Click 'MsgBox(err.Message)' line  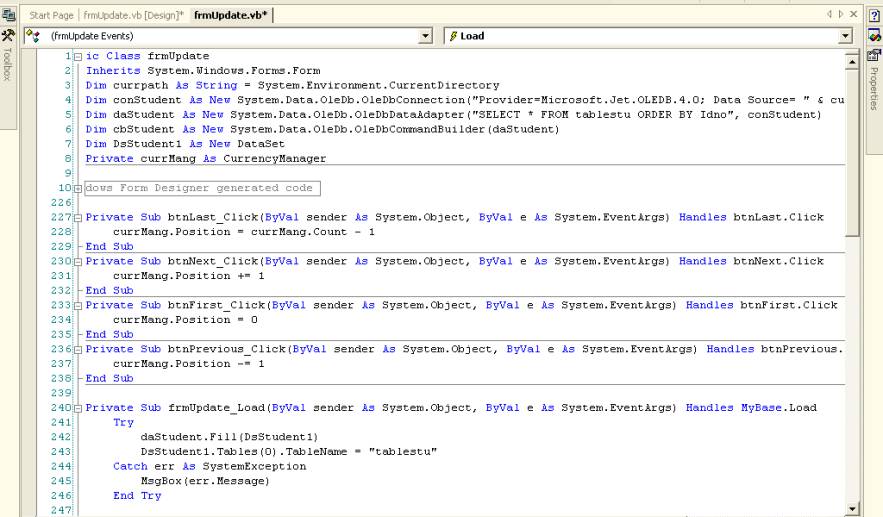pyautogui.click(x=205, y=481)
